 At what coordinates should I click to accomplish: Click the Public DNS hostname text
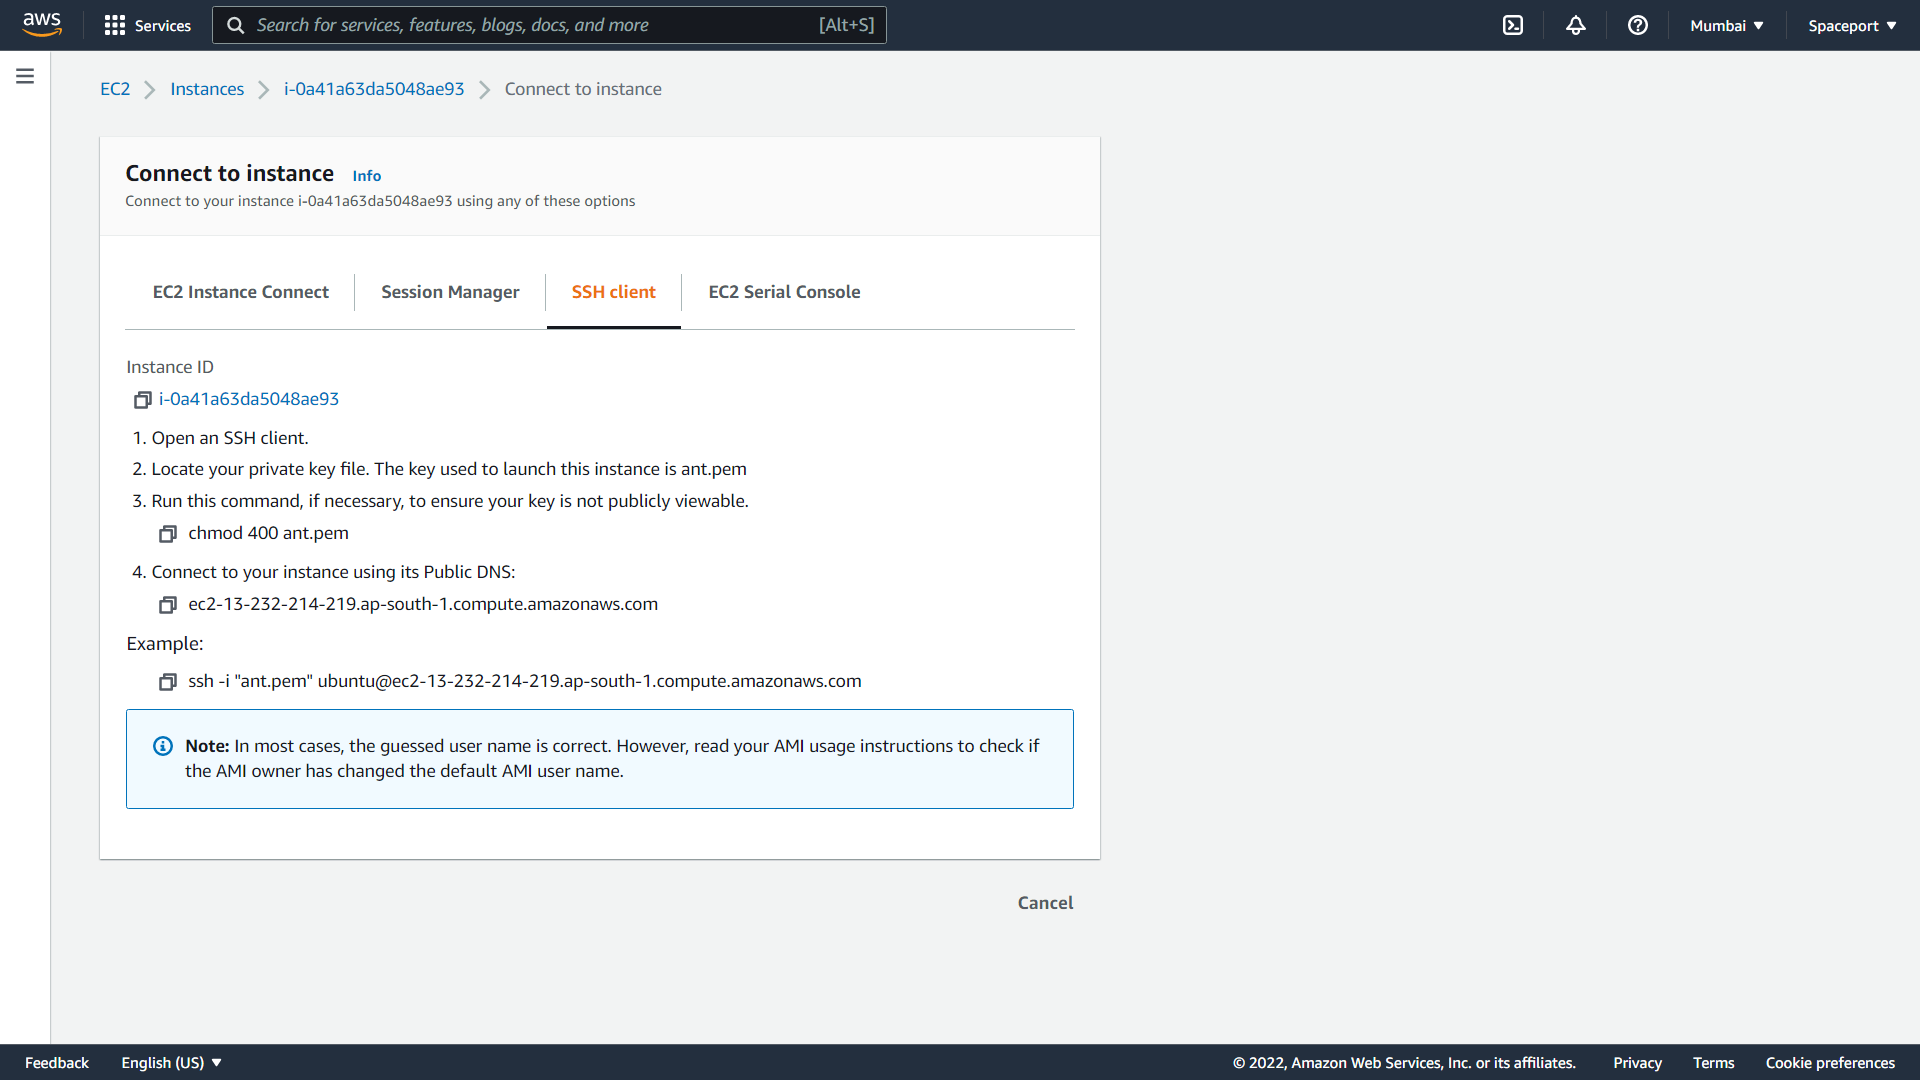tap(423, 604)
